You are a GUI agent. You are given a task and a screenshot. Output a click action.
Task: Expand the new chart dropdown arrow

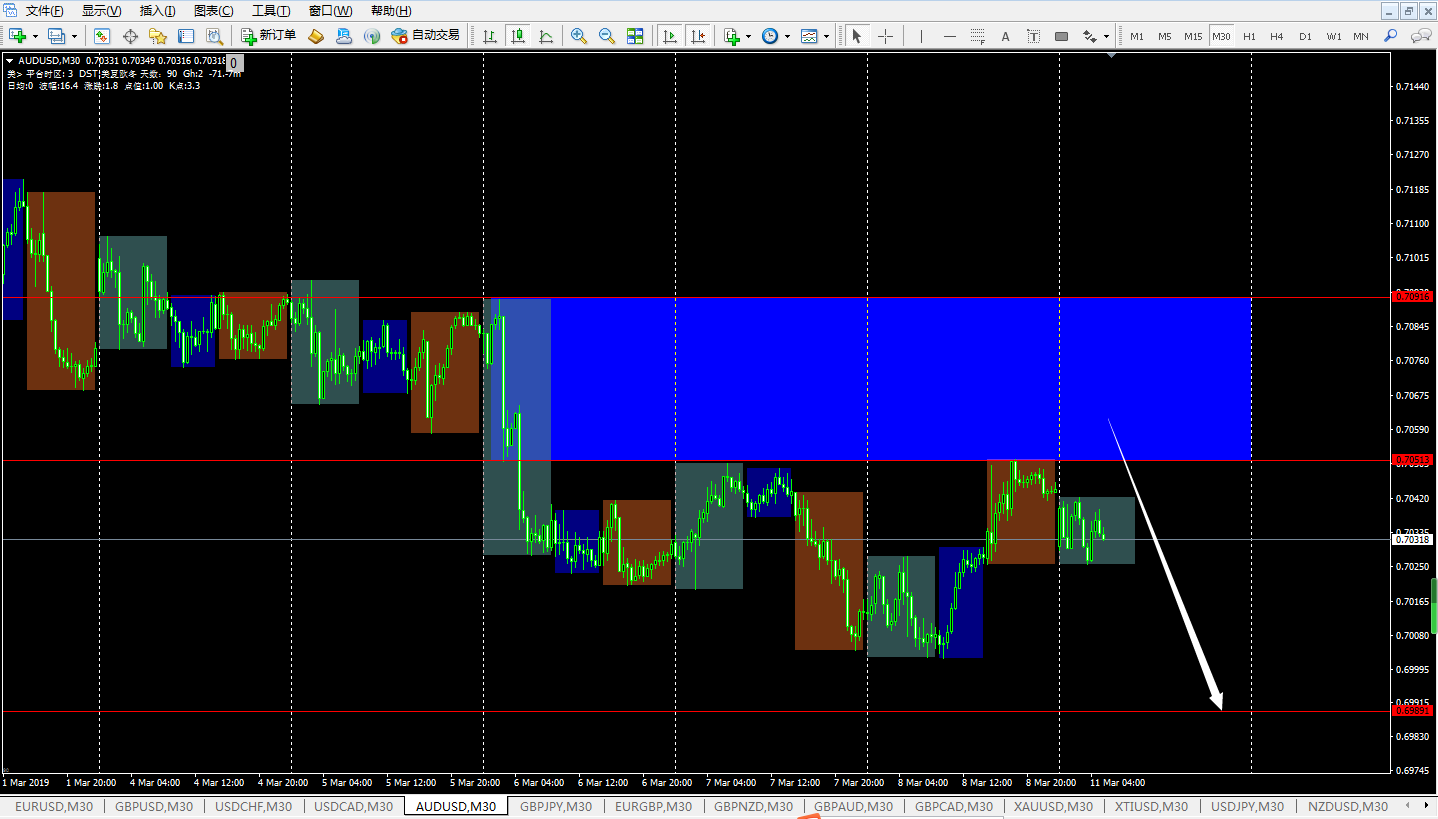(36, 36)
